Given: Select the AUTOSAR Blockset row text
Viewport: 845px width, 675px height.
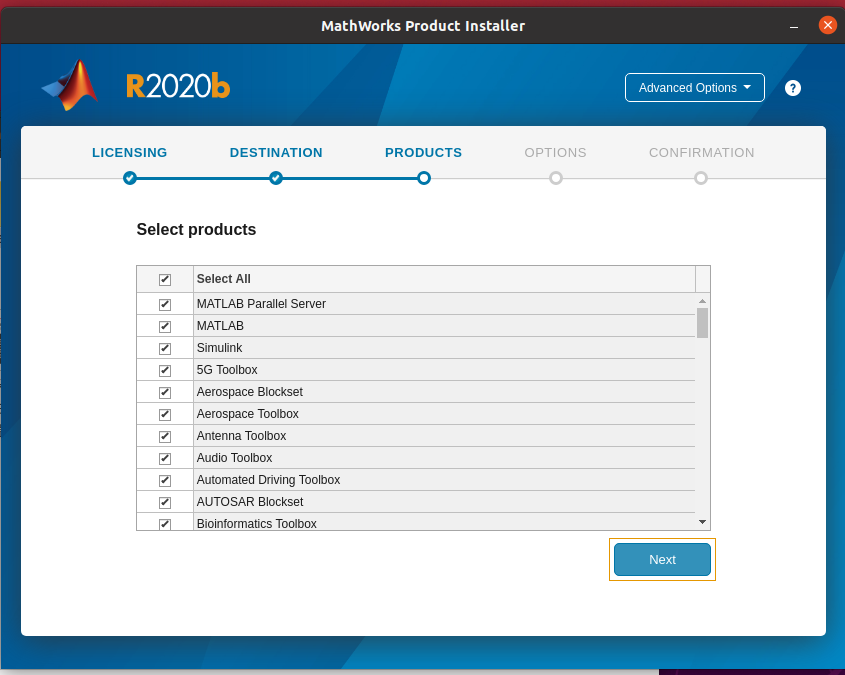Looking at the screenshot, I should (x=250, y=502).
